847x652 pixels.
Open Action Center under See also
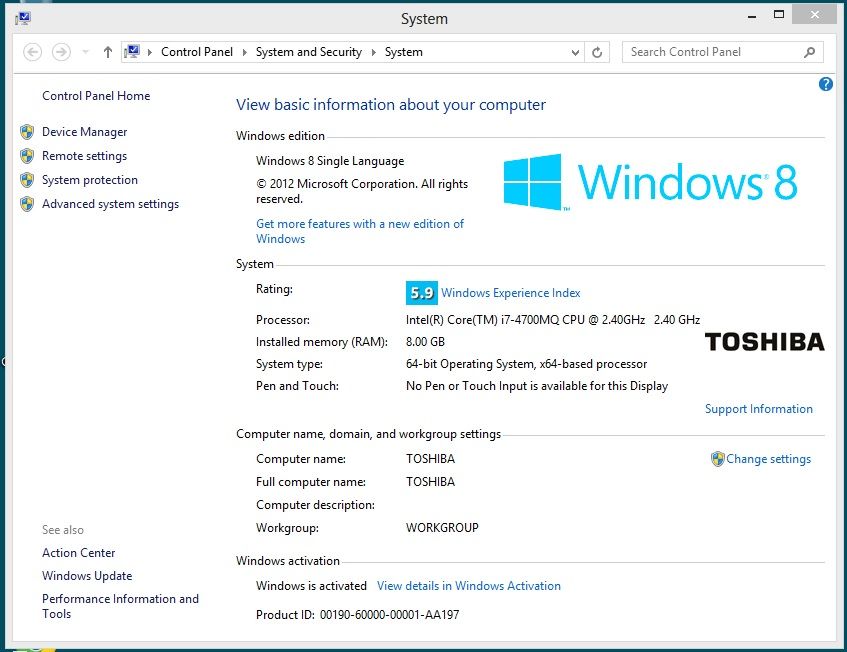[78, 553]
